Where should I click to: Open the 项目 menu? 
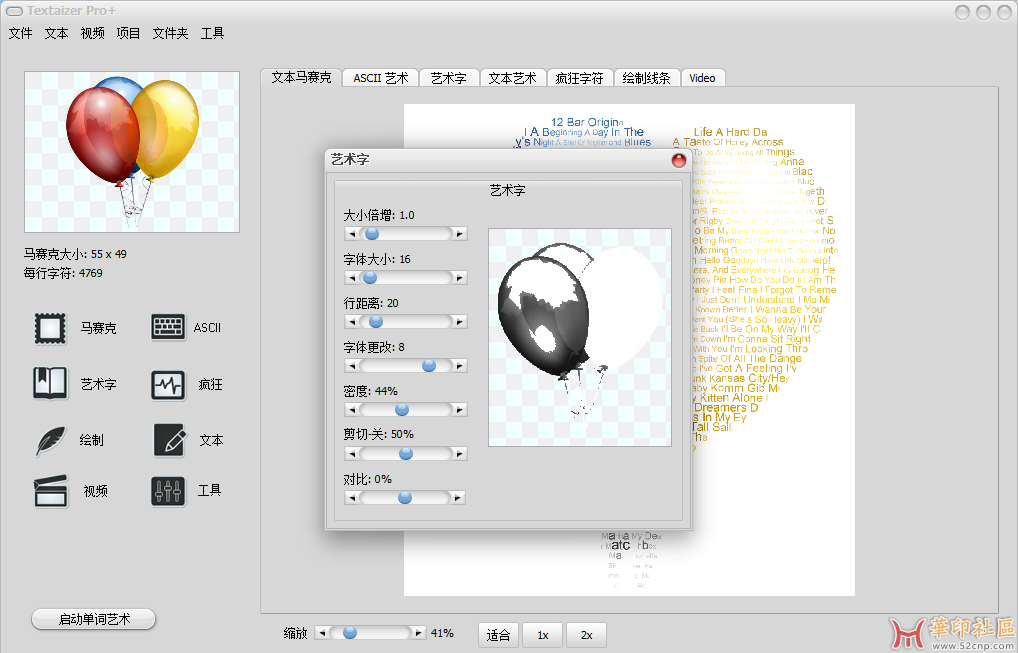pyautogui.click(x=128, y=33)
